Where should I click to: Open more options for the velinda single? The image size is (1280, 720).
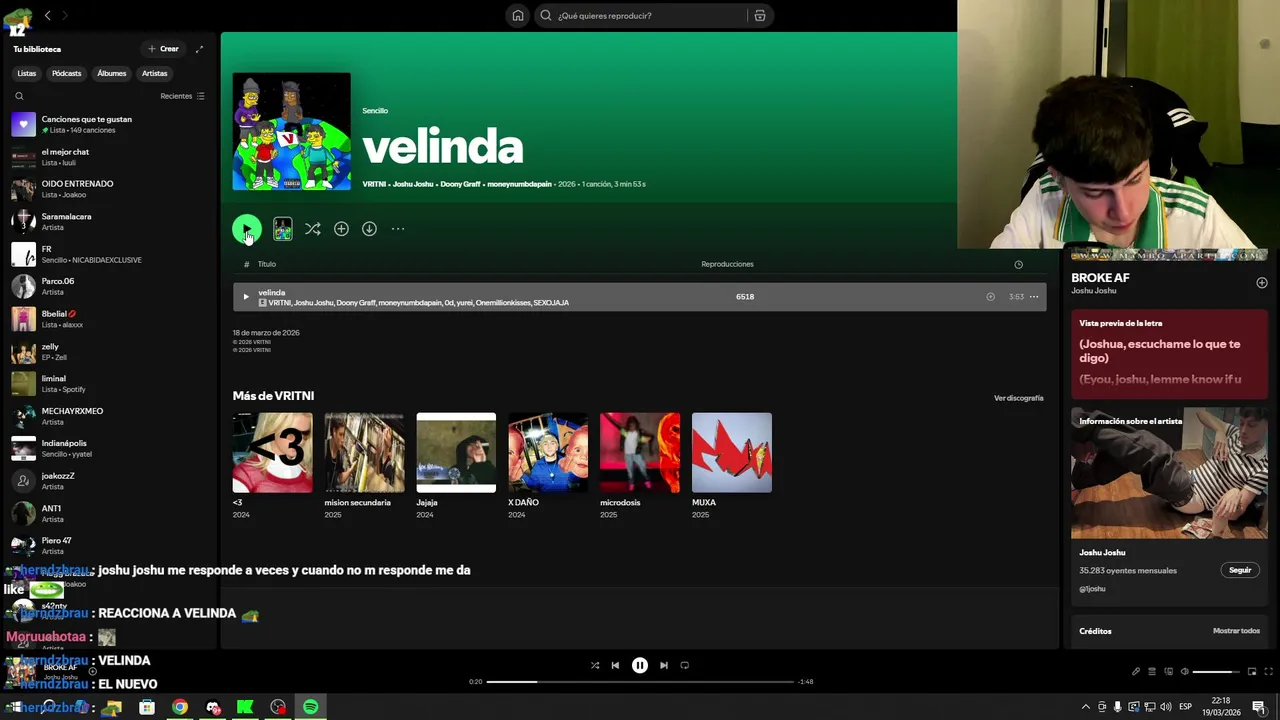point(398,229)
